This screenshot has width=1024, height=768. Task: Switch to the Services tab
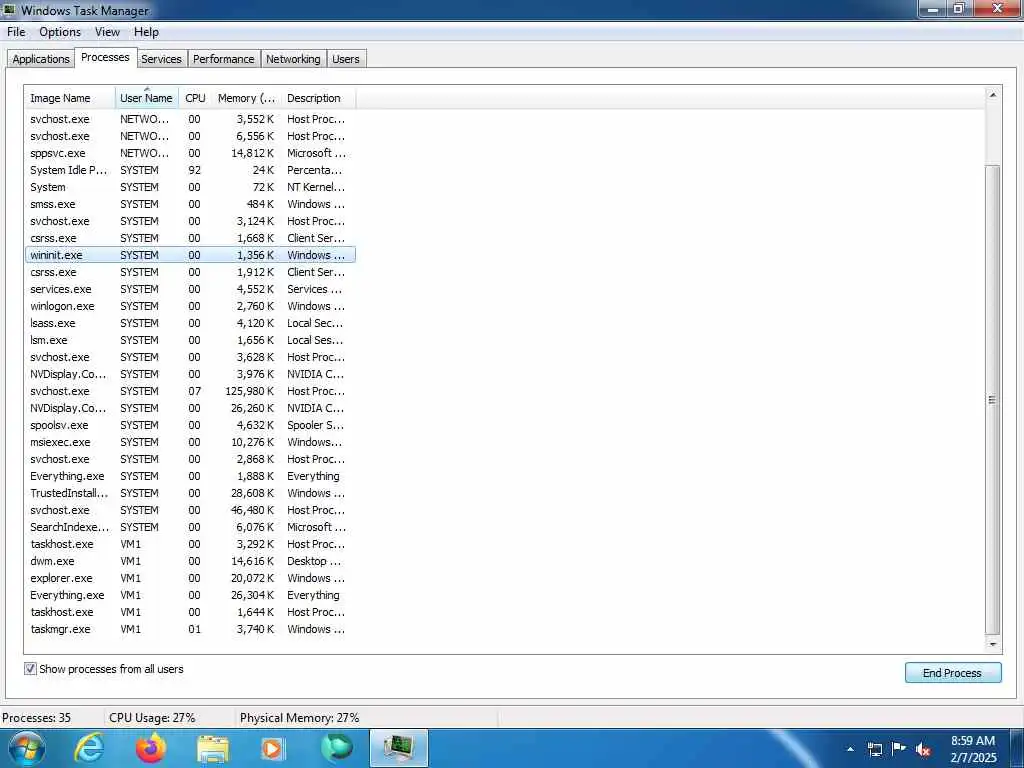[x=161, y=59]
